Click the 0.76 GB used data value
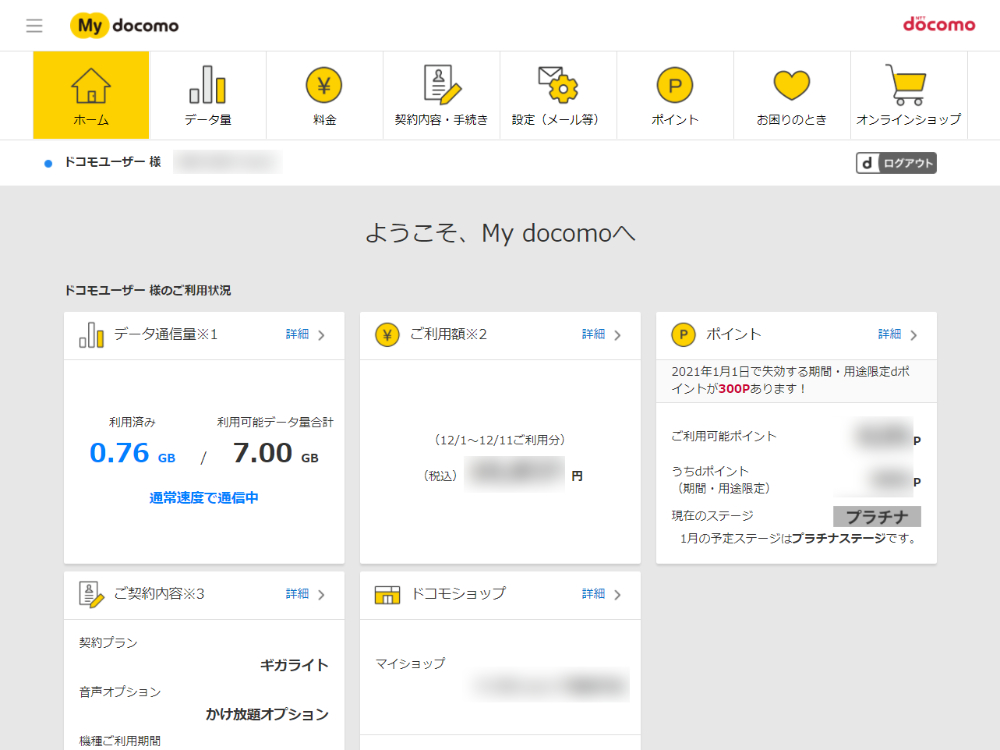Screen dimensions: 1000x750 click(132, 453)
